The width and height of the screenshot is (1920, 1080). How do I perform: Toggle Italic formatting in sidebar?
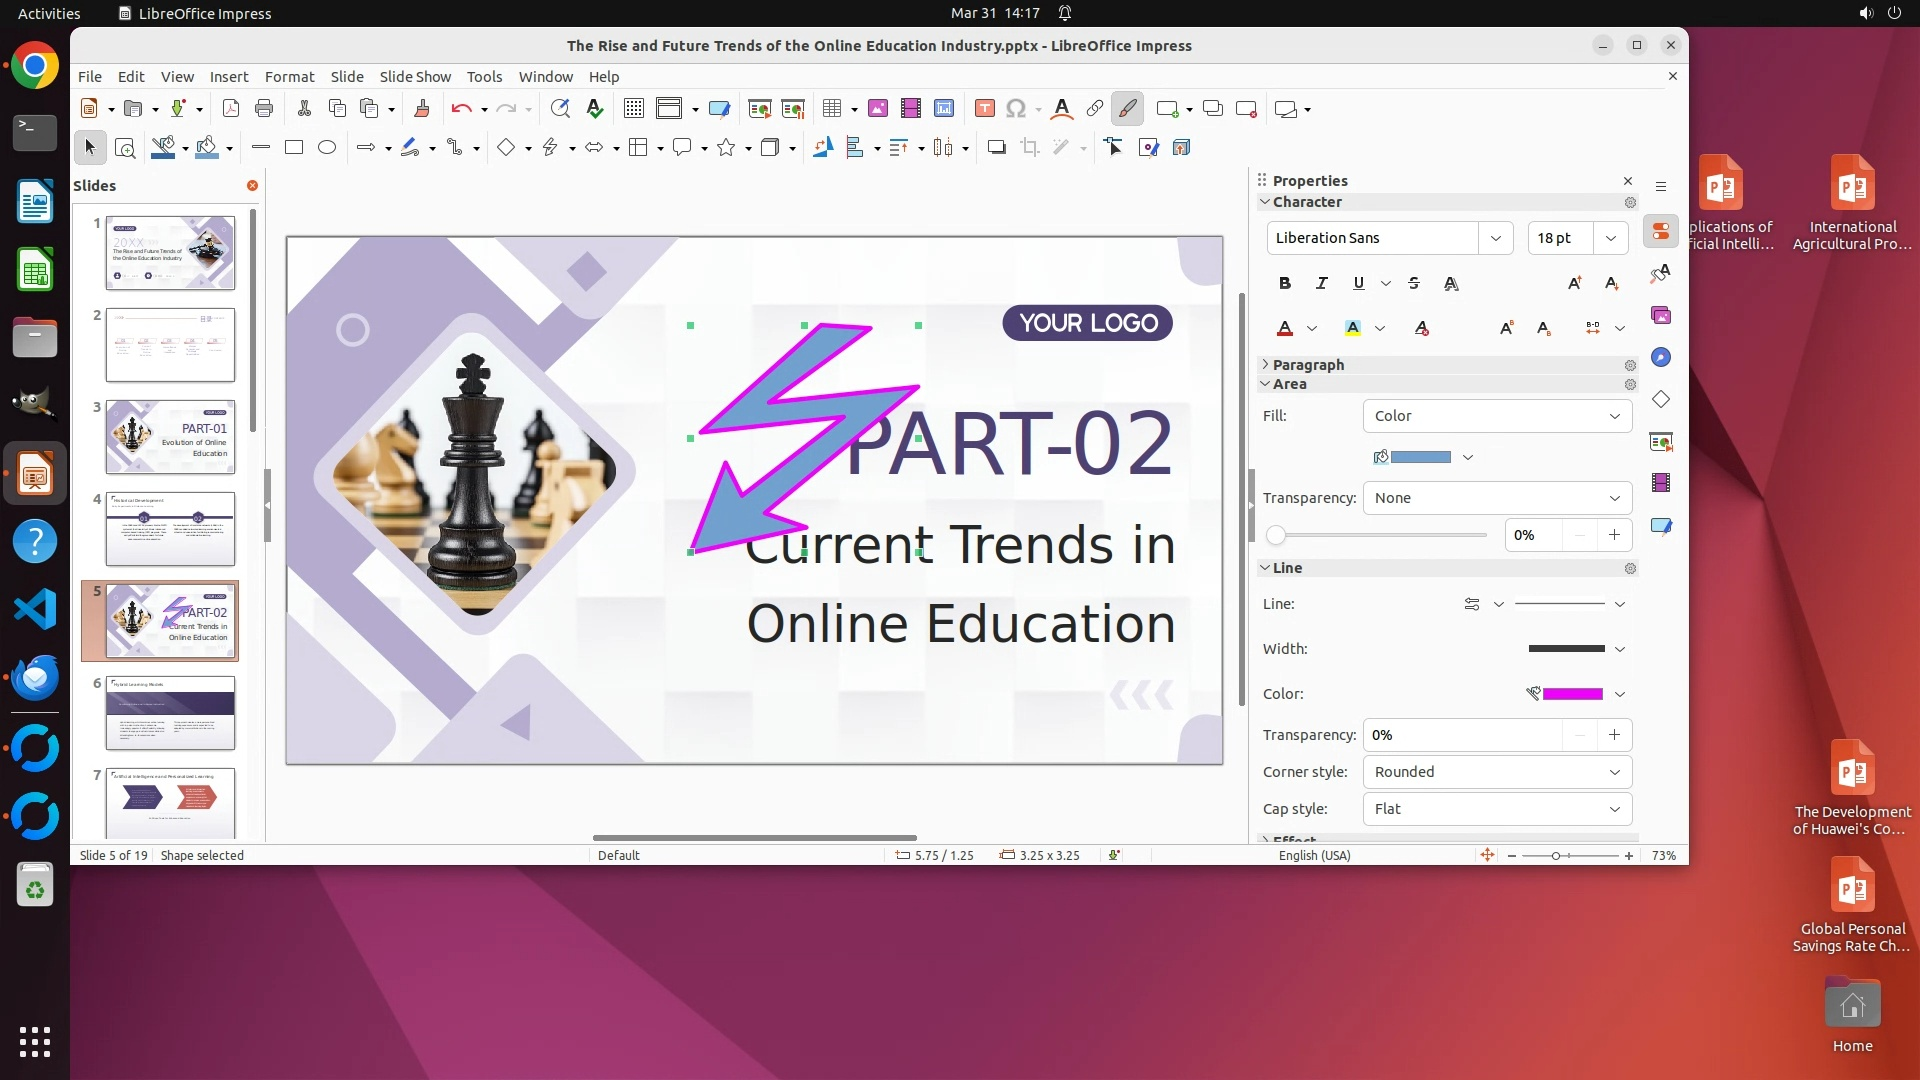[1322, 284]
